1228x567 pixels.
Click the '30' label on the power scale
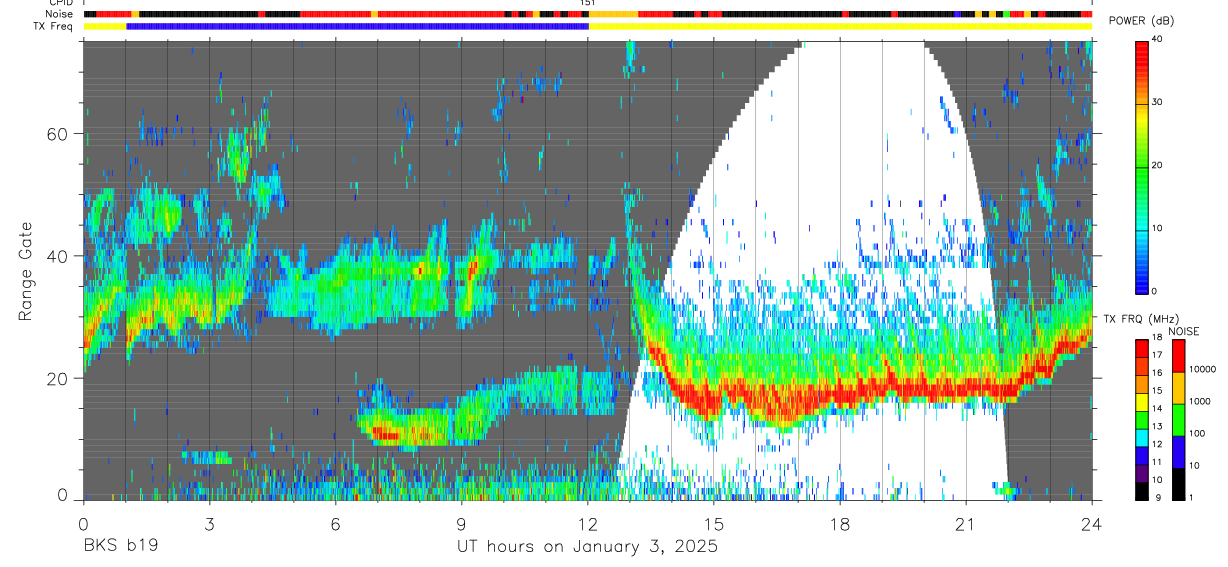[x=1158, y=103]
